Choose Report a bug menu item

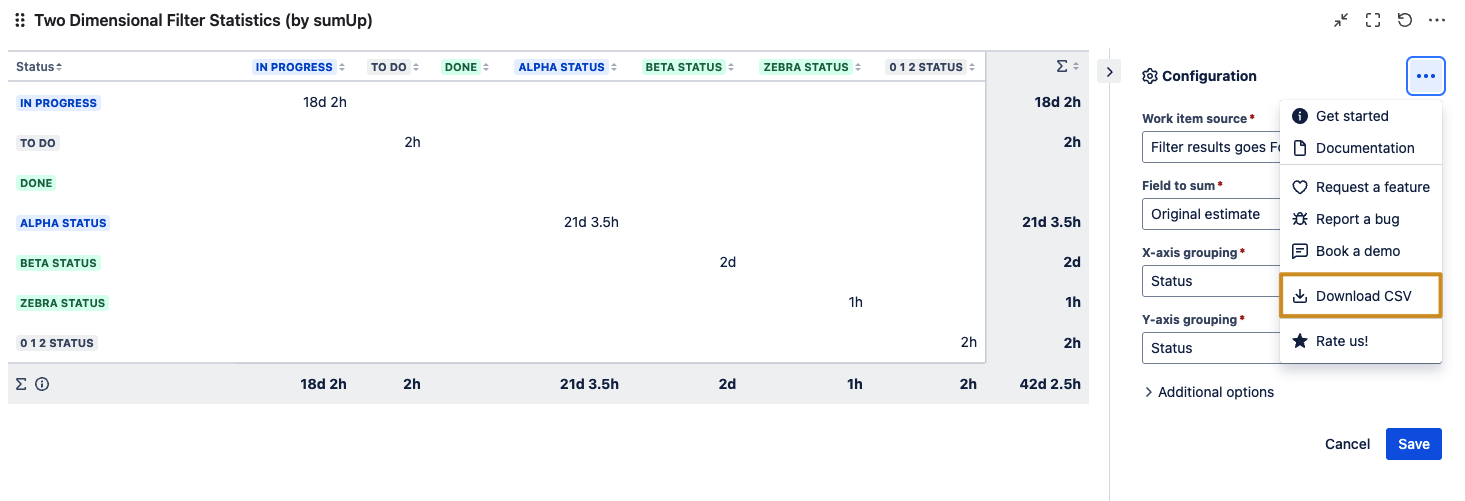click(1356, 219)
